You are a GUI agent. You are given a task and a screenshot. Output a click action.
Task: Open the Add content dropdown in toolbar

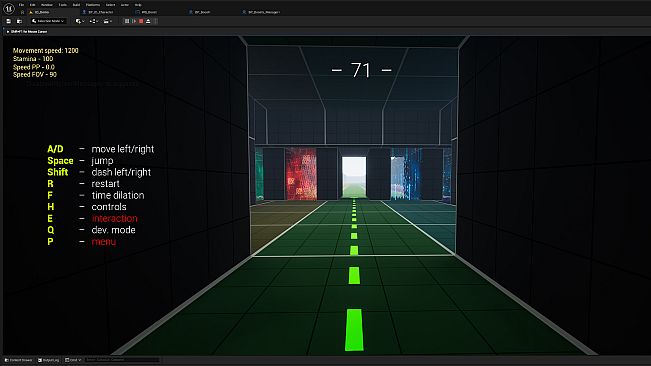click(x=80, y=21)
